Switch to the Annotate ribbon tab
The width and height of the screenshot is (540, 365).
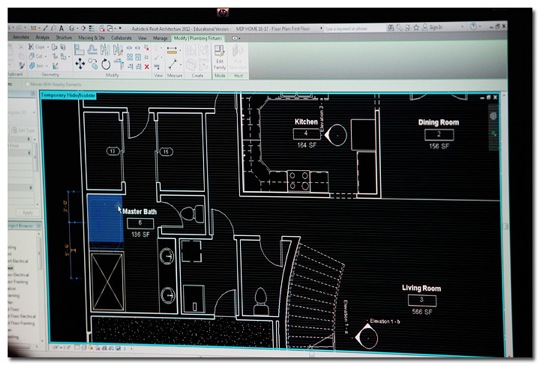(x=21, y=37)
